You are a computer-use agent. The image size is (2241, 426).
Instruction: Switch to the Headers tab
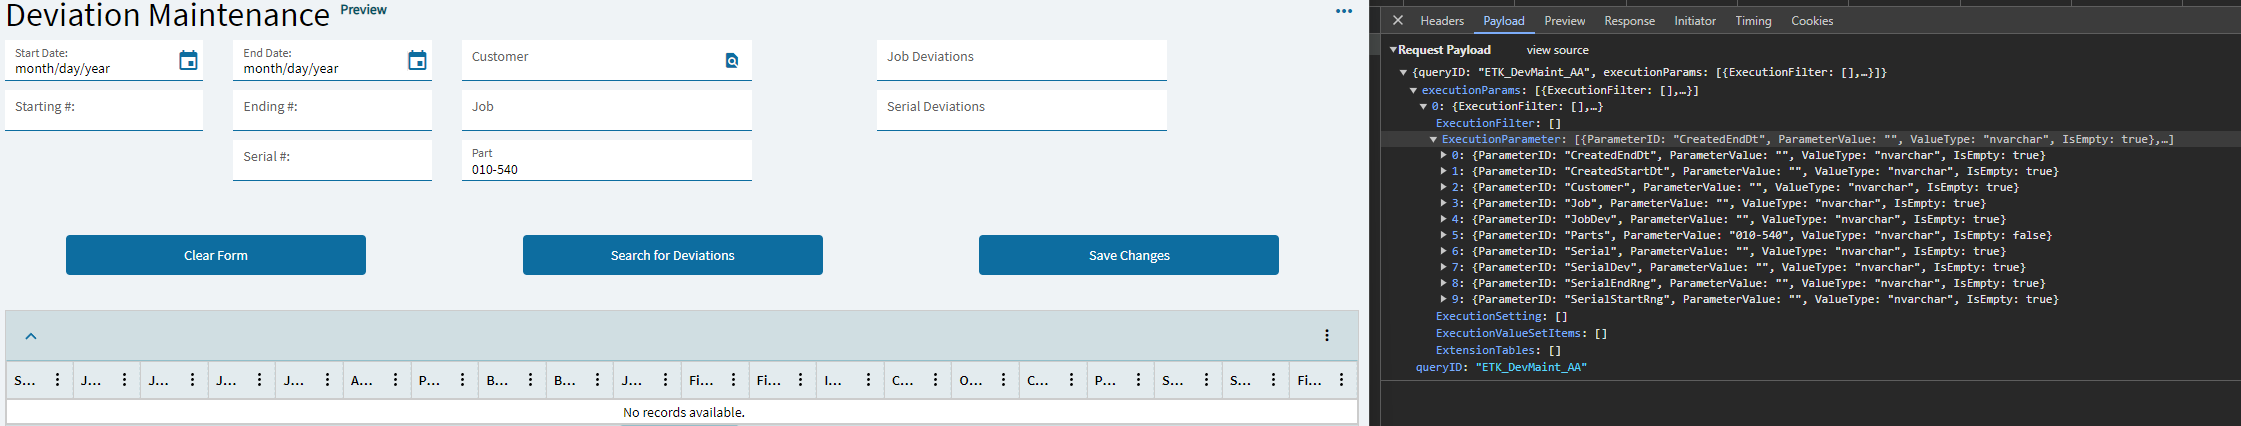(1441, 21)
